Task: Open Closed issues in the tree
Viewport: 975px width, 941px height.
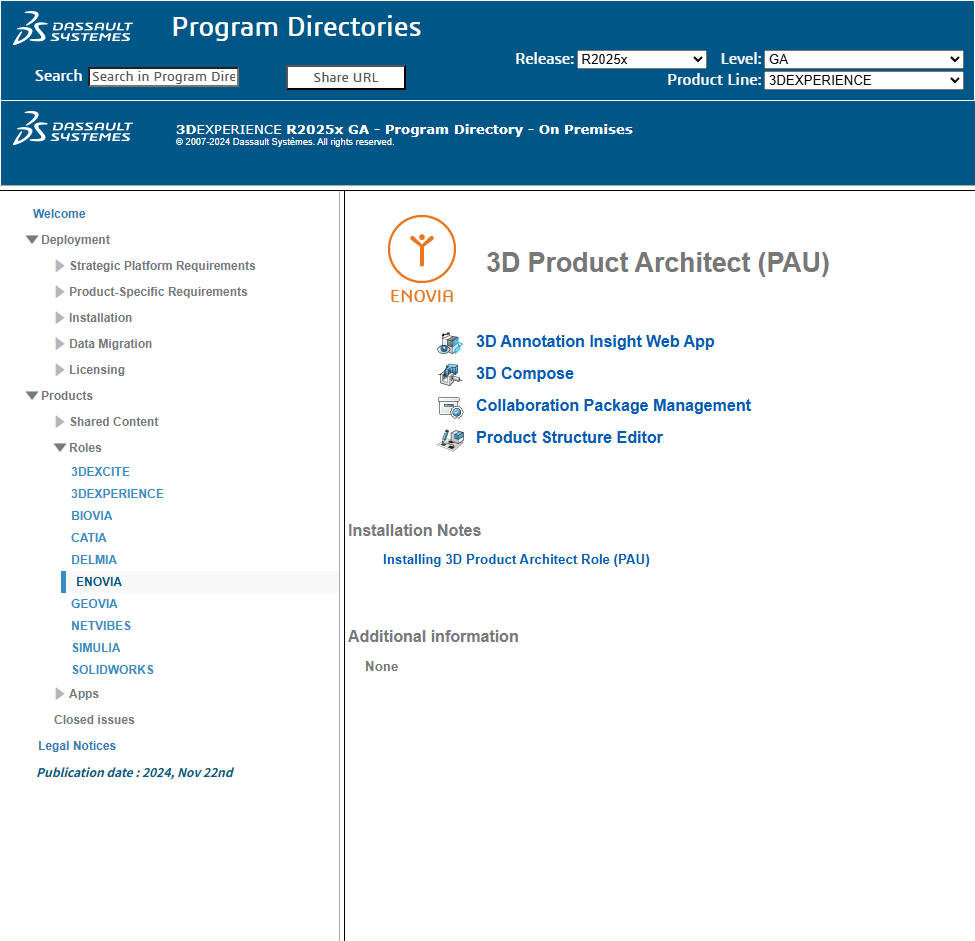Action: (94, 720)
